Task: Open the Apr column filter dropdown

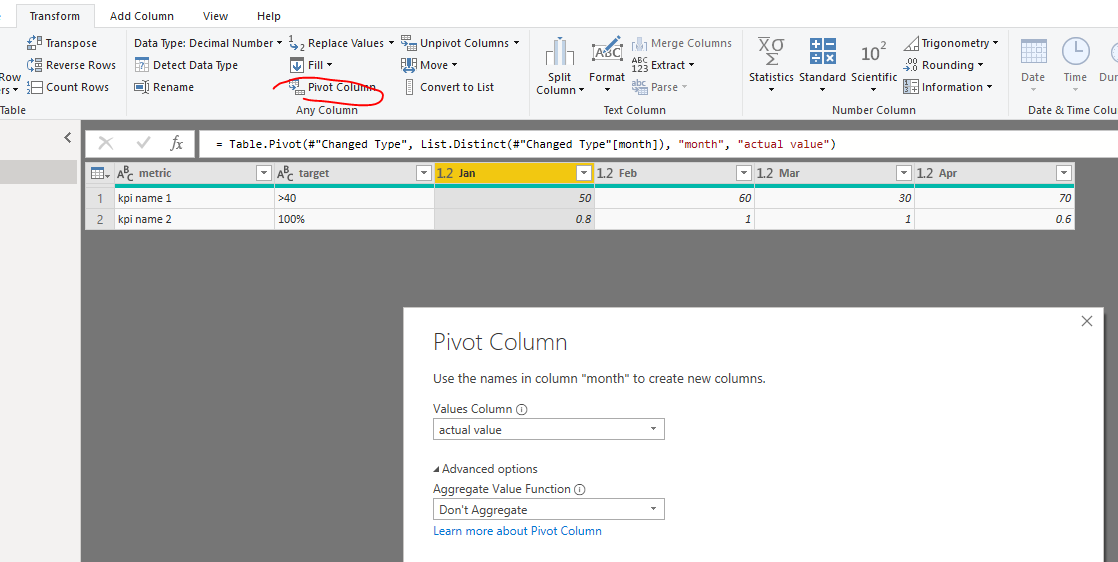Action: pyautogui.click(x=1064, y=173)
